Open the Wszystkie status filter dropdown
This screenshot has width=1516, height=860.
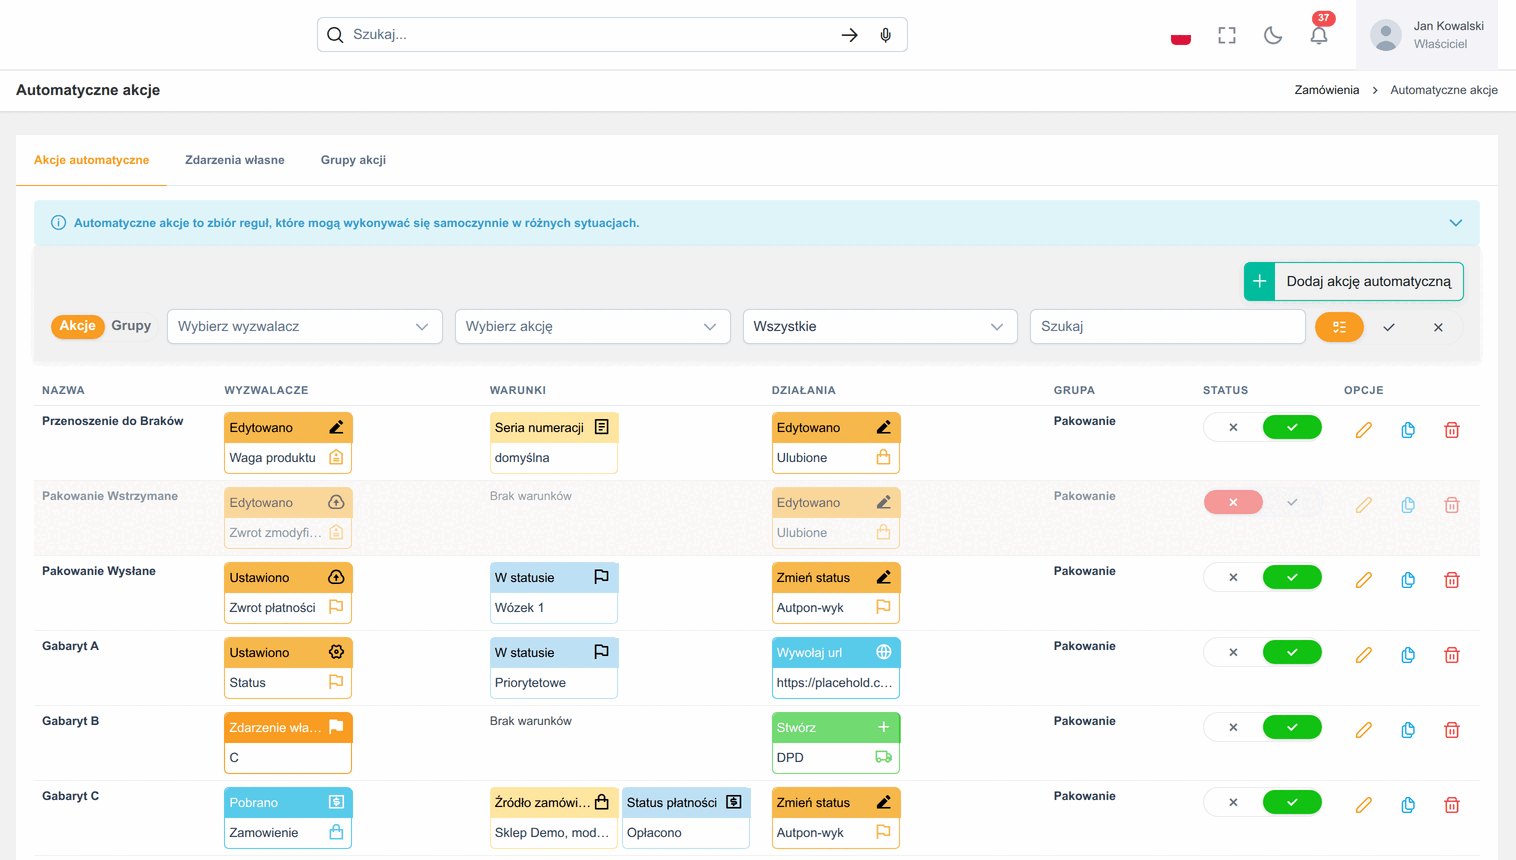pos(880,327)
